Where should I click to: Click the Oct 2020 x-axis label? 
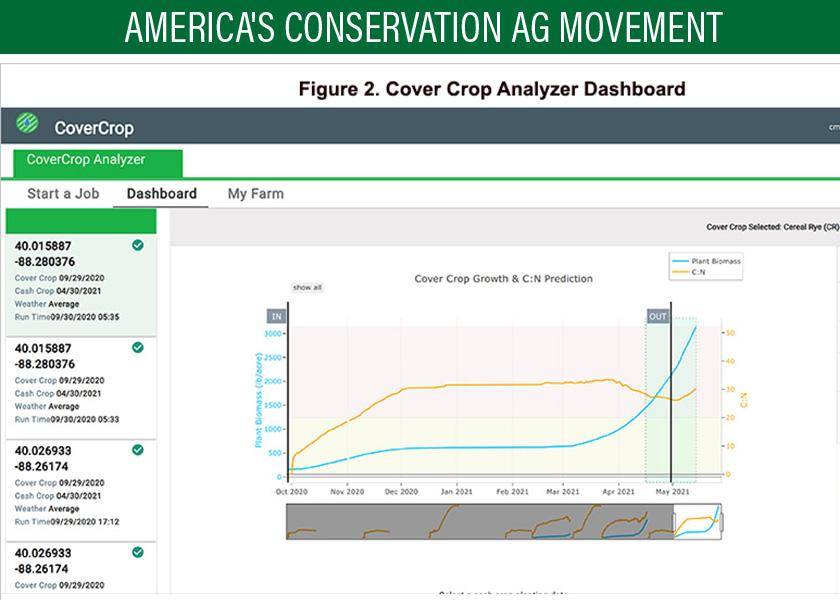click(x=291, y=491)
